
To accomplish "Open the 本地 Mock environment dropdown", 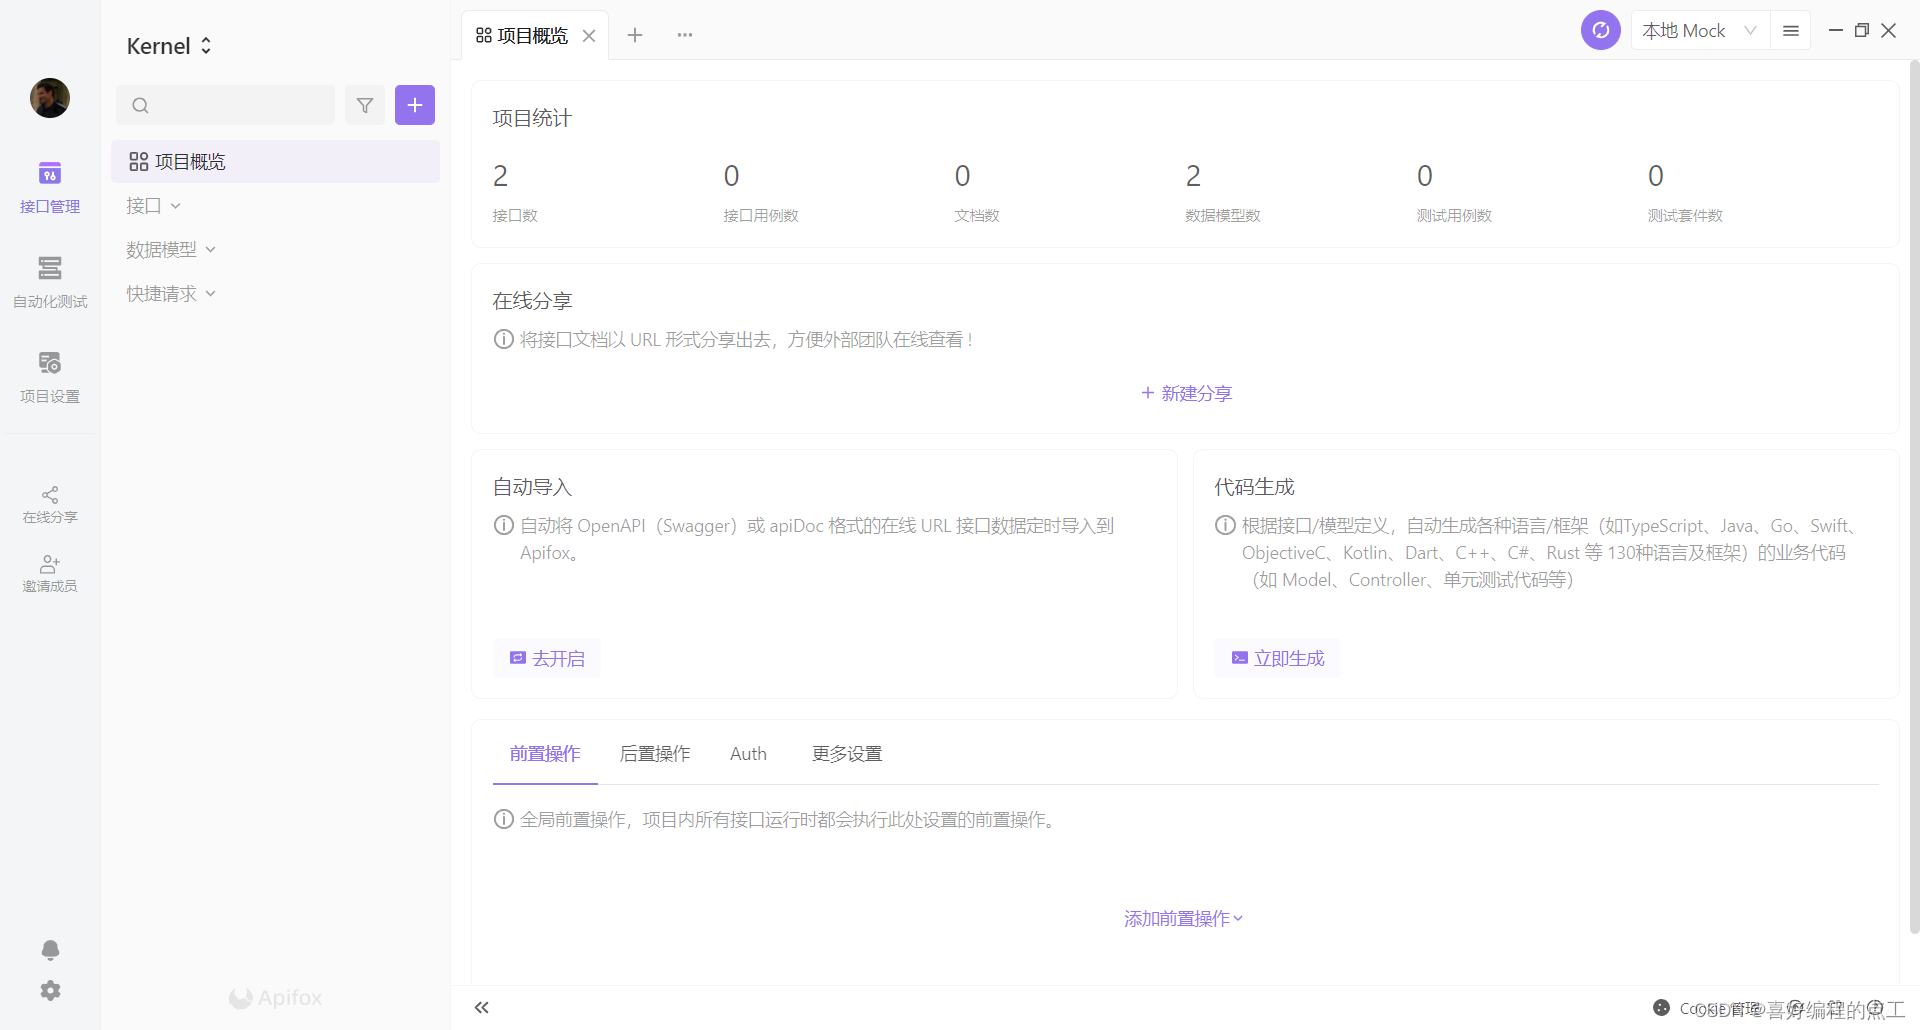I will [1700, 31].
